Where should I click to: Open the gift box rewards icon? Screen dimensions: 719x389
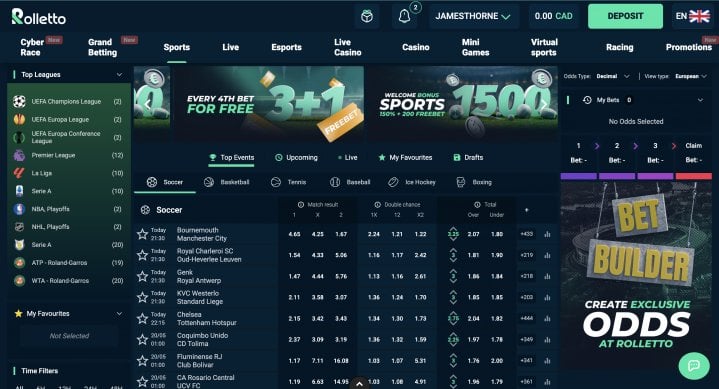click(367, 17)
